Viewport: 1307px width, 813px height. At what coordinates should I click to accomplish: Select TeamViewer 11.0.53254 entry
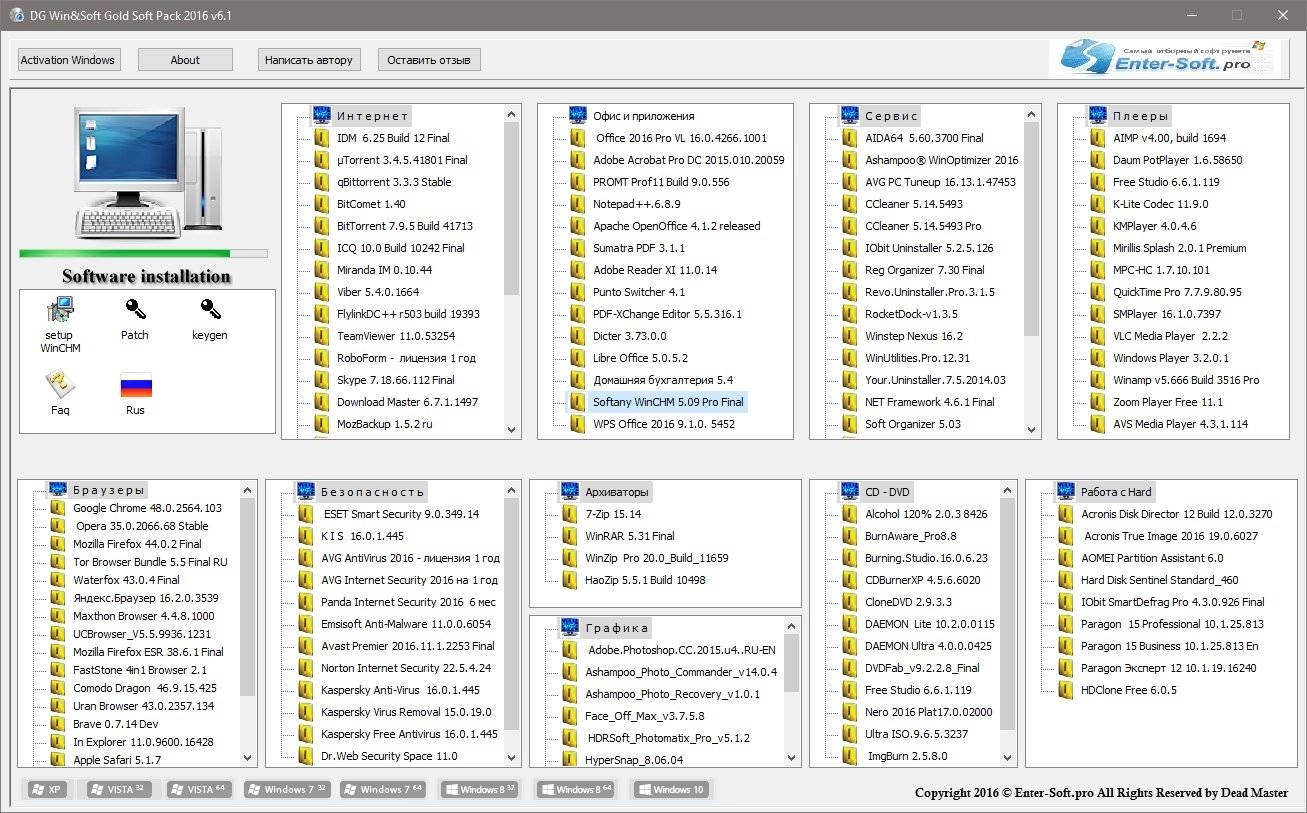(x=396, y=336)
